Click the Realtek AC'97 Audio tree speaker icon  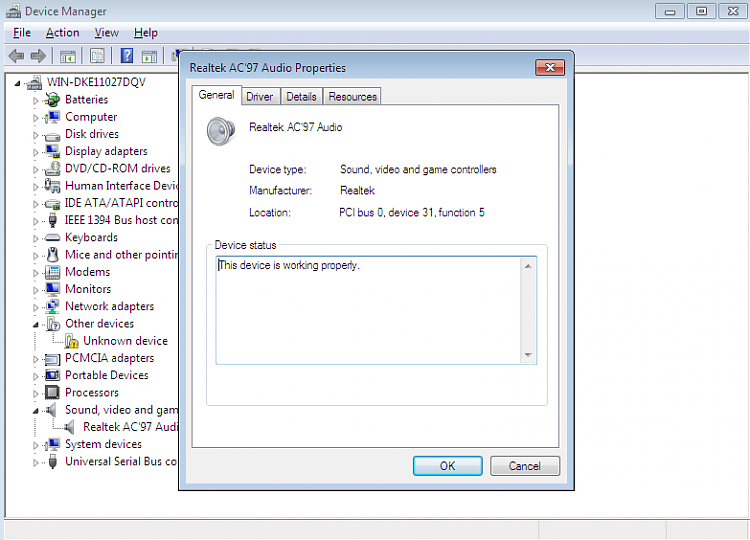70,427
